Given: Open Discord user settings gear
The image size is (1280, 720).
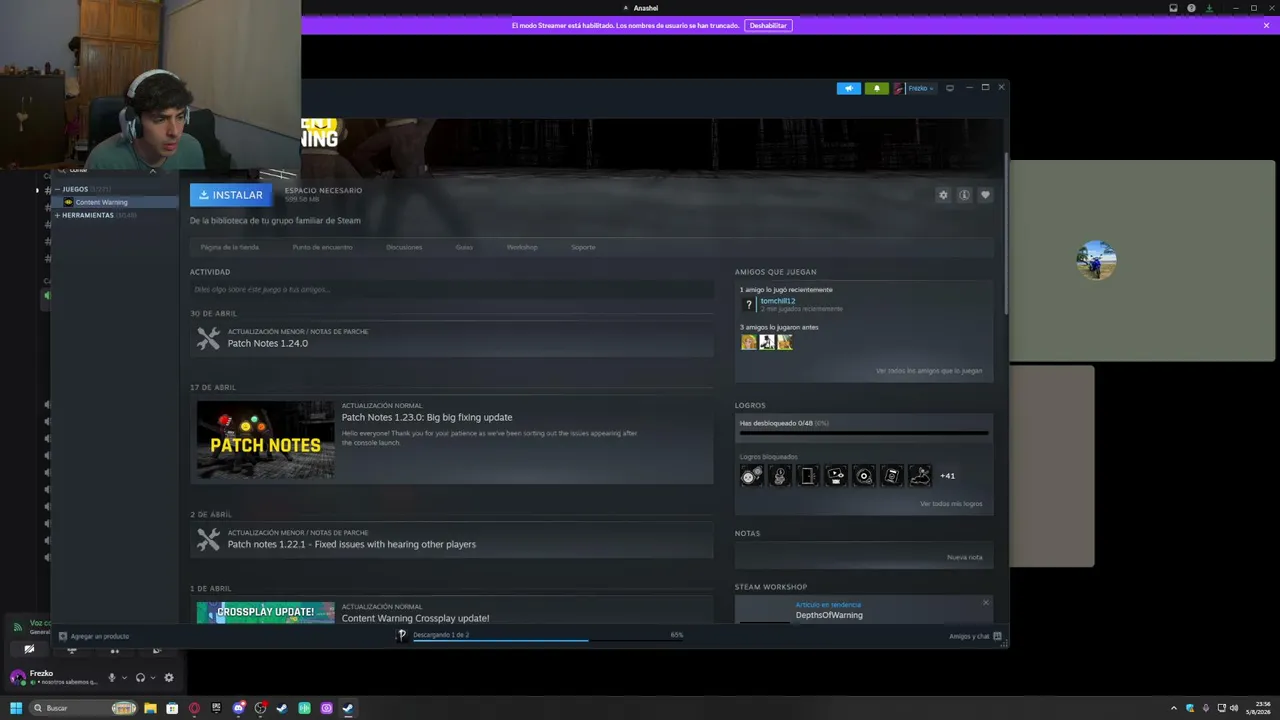Looking at the screenshot, I should coord(169,678).
